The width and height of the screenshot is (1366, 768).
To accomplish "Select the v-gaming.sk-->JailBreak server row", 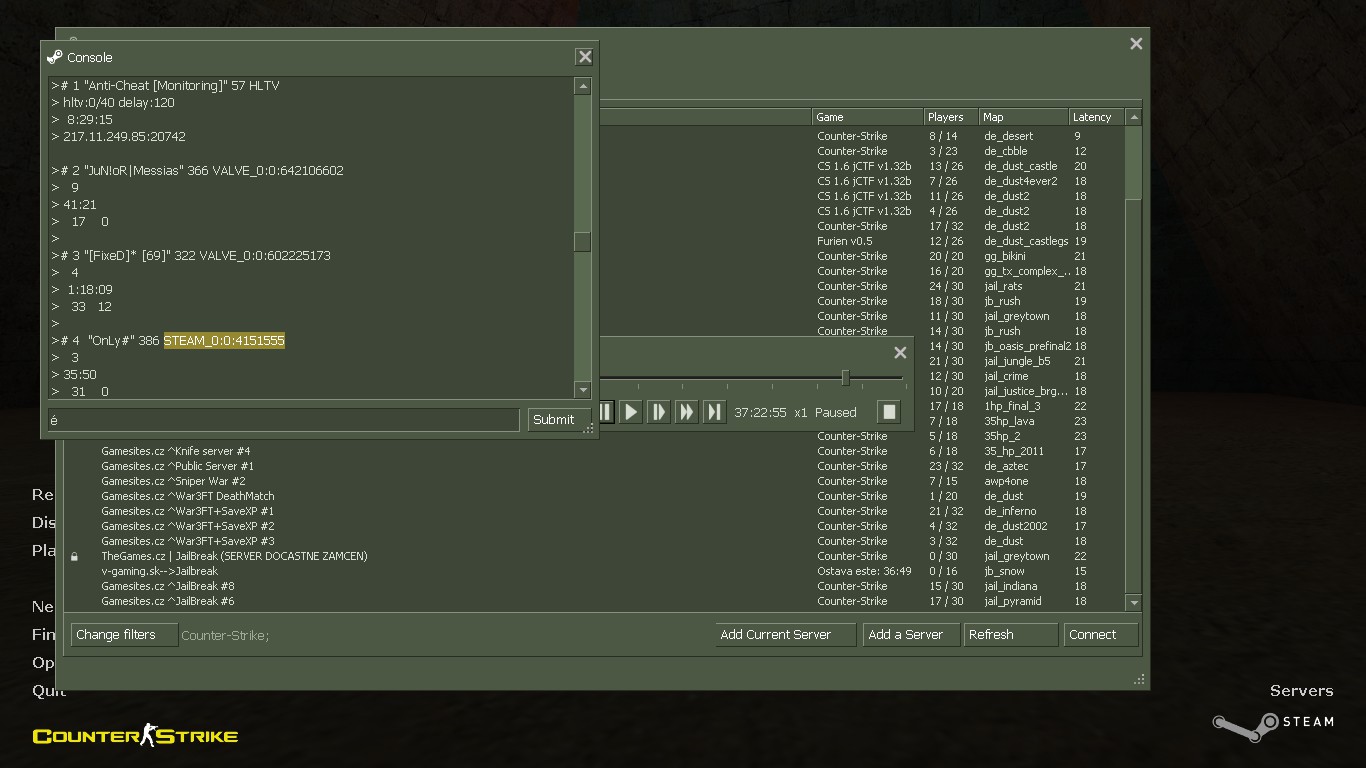I will 596,571.
